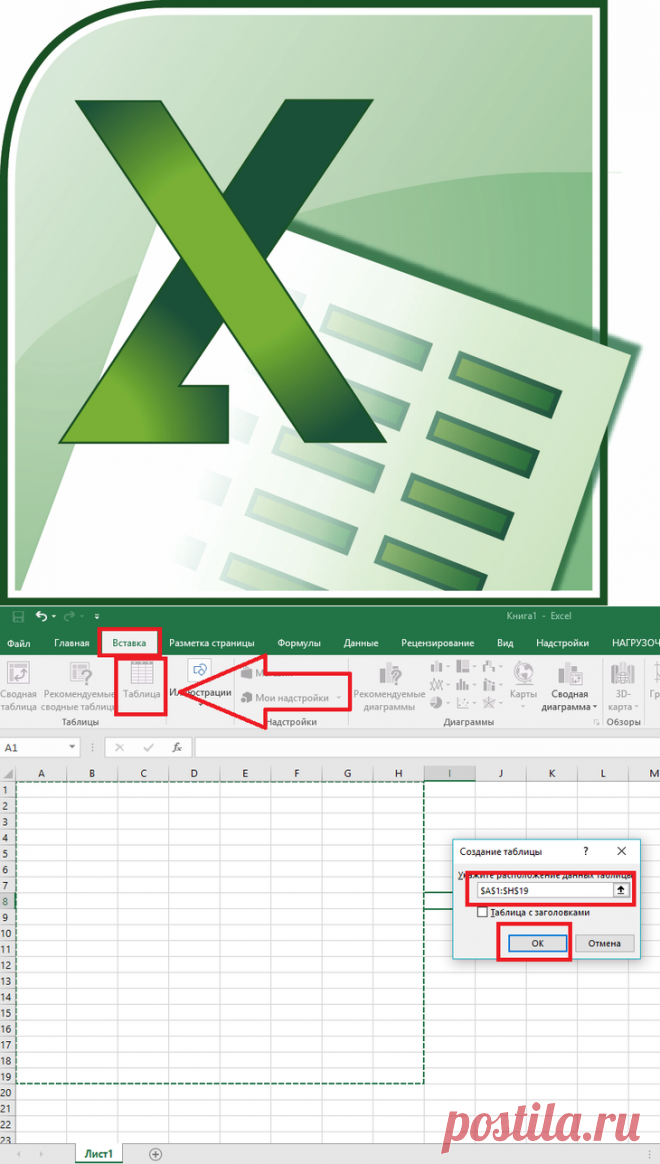Go to the Рецензирование tab
The height and width of the screenshot is (1164, 660).
tap(437, 643)
